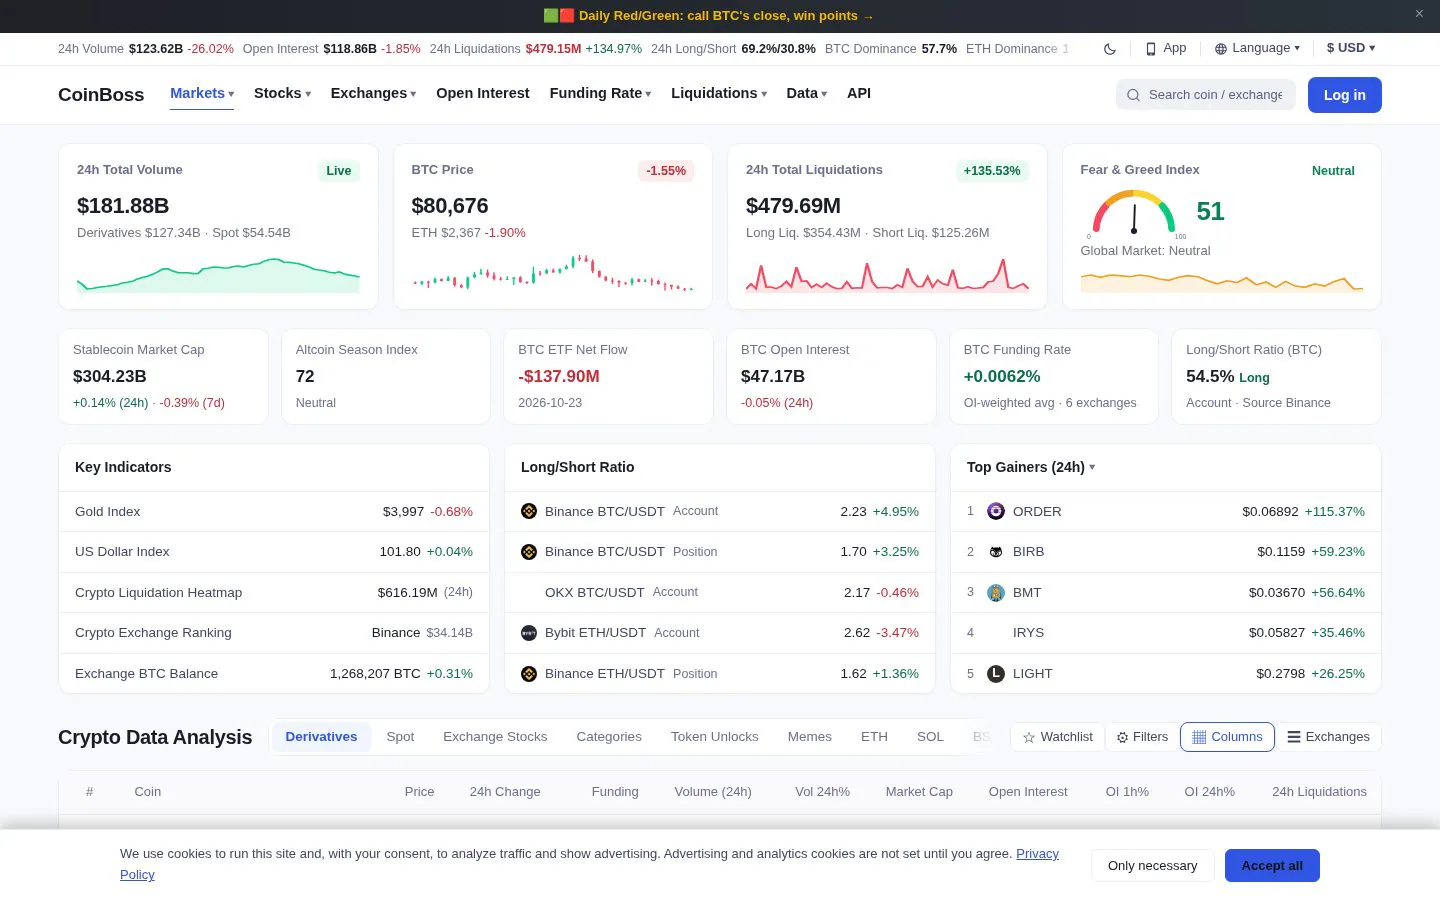Open the Gold Index row
Screen dimensions: 1440x900
pos(274,511)
